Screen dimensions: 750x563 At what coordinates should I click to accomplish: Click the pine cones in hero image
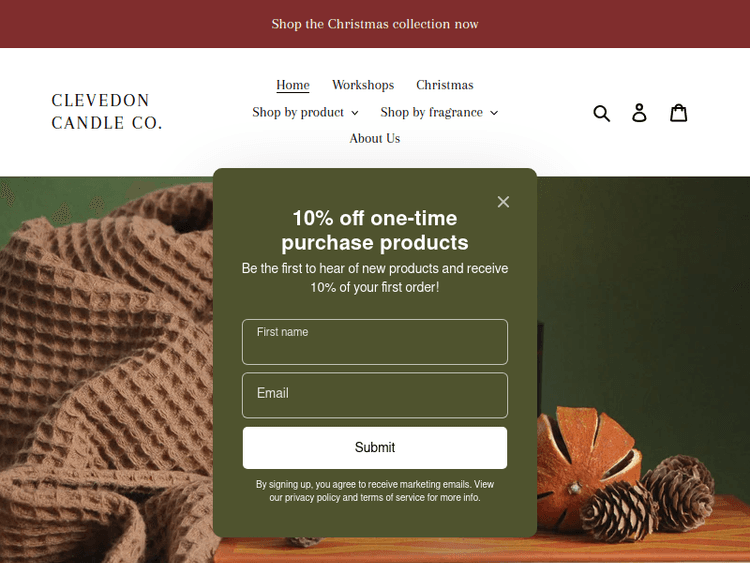(649, 497)
